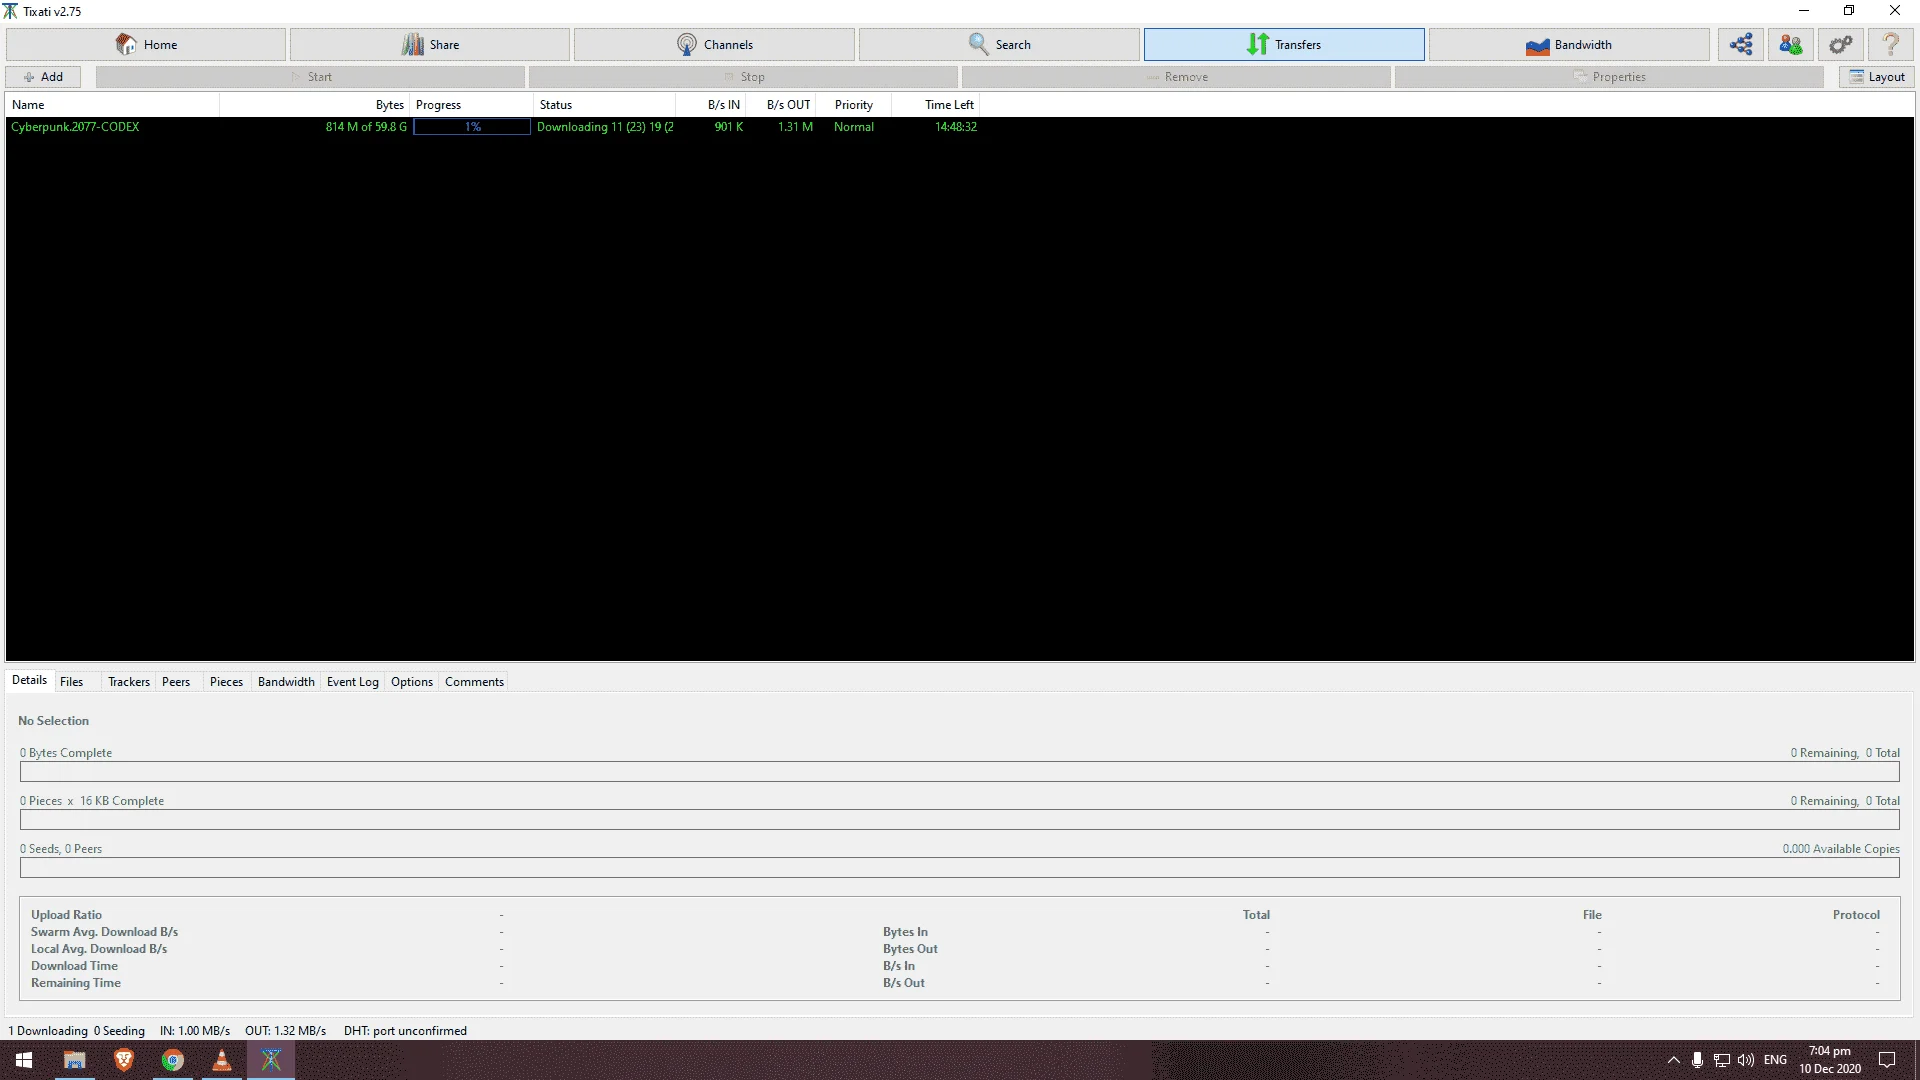The width and height of the screenshot is (1920, 1080).
Task: Click the microphone tray icon
Action: (1697, 1060)
